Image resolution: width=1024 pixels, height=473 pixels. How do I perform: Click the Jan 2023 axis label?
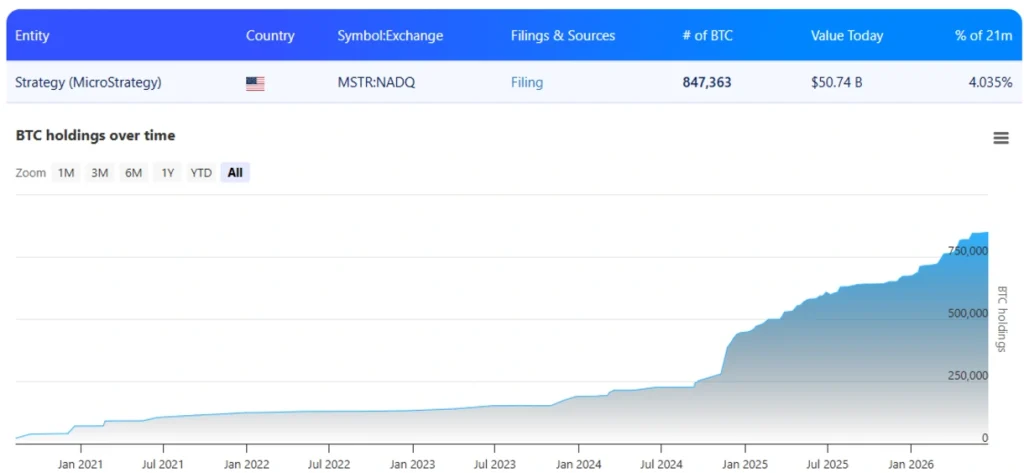pos(413,465)
